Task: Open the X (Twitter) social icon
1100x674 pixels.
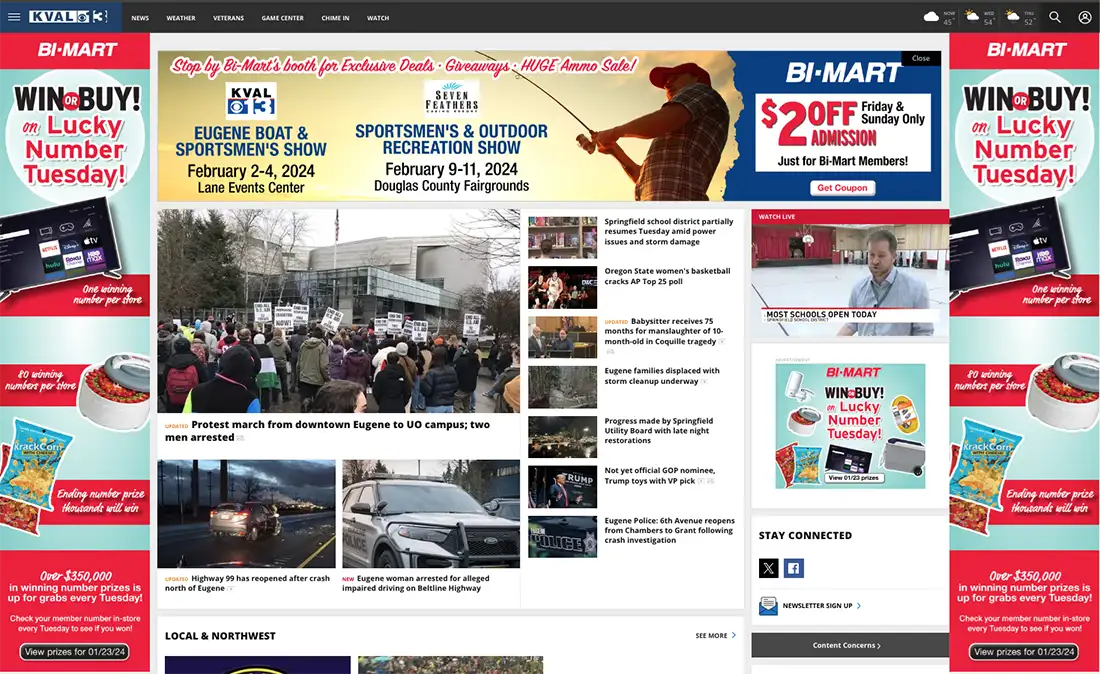Action: [768, 568]
